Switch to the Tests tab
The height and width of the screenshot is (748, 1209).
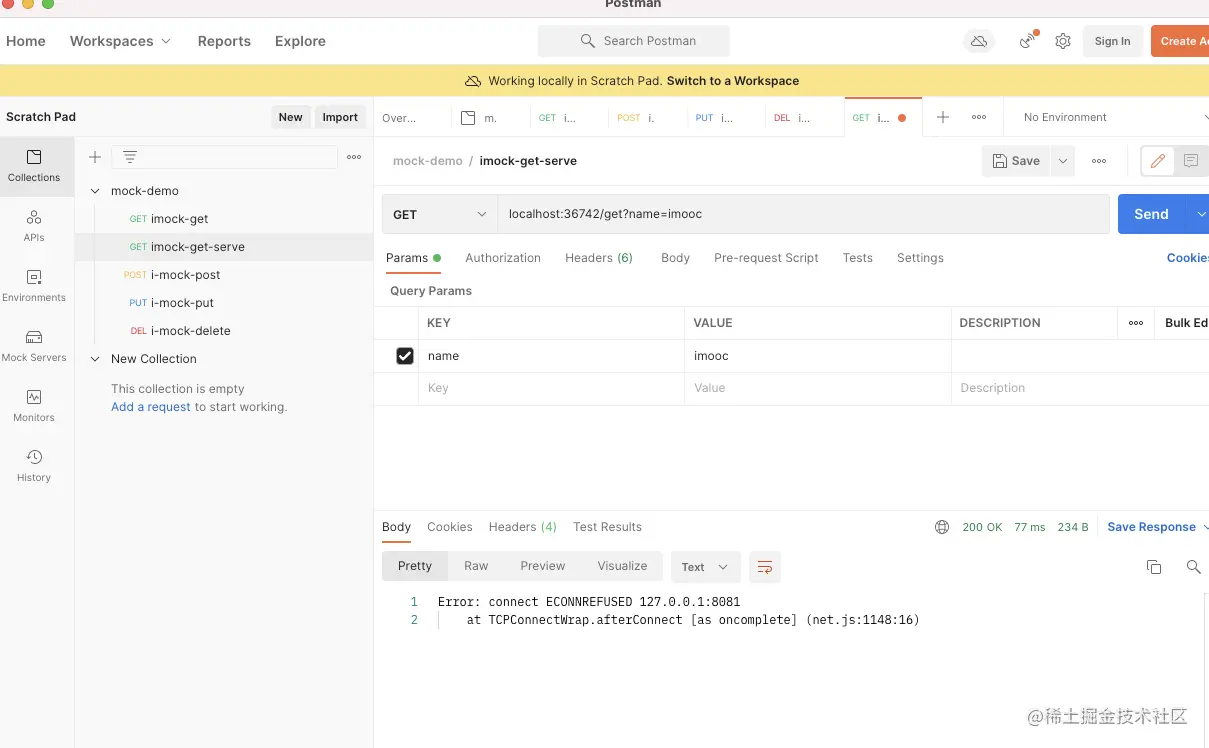(x=857, y=258)
